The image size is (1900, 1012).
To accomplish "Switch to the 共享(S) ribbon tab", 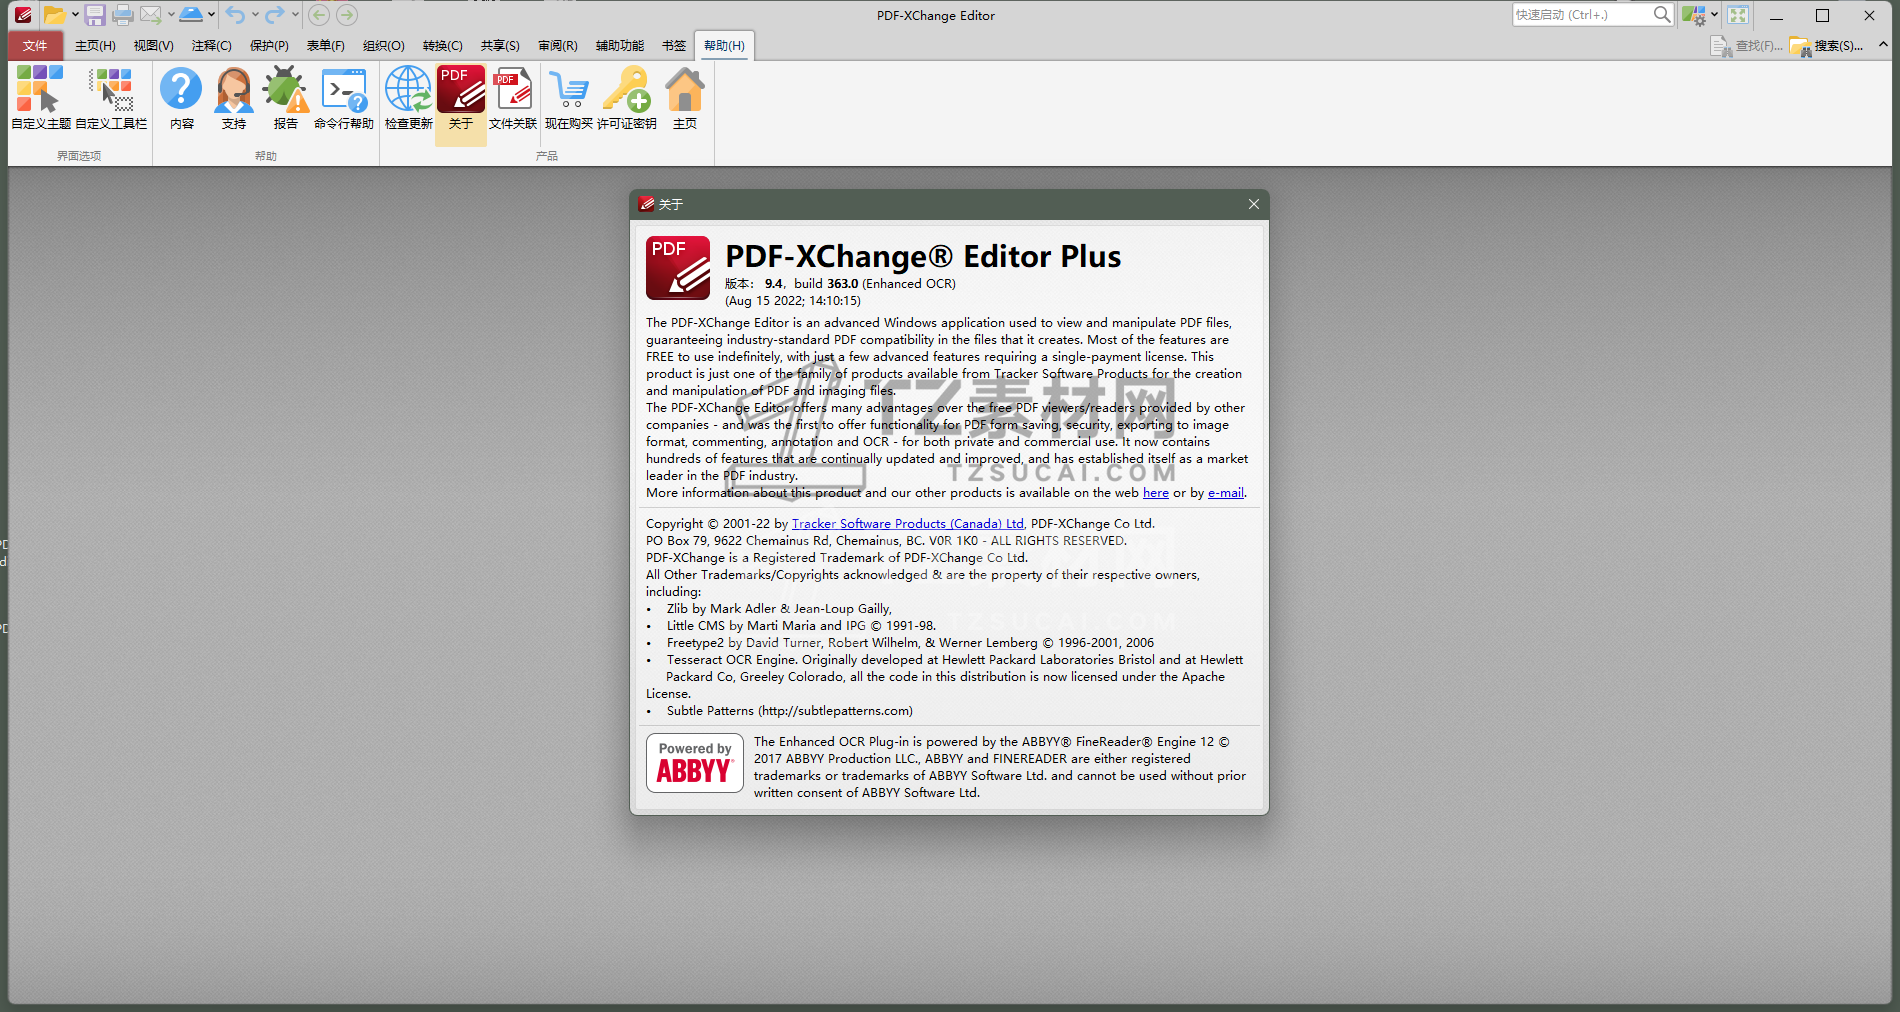I will [x=500, y=46].
